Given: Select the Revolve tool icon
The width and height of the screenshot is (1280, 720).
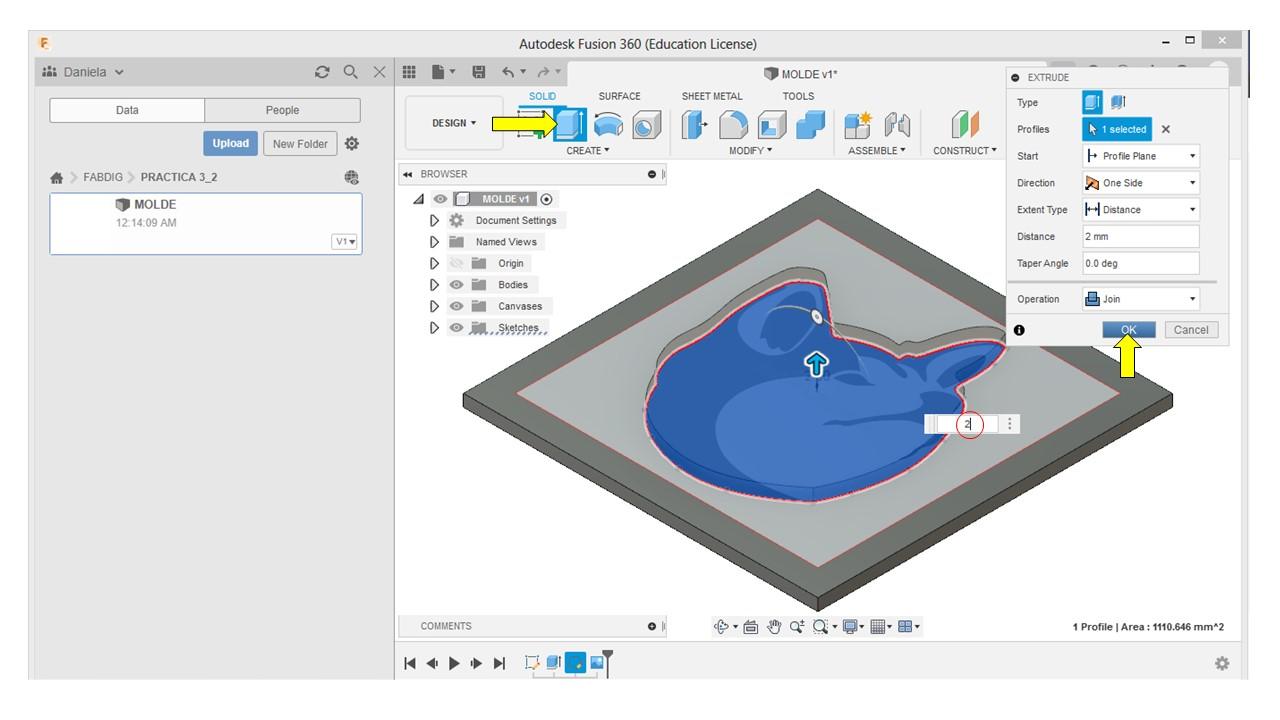Looking at the screenshot, I should pyautogui.click(x=610, y=124).
